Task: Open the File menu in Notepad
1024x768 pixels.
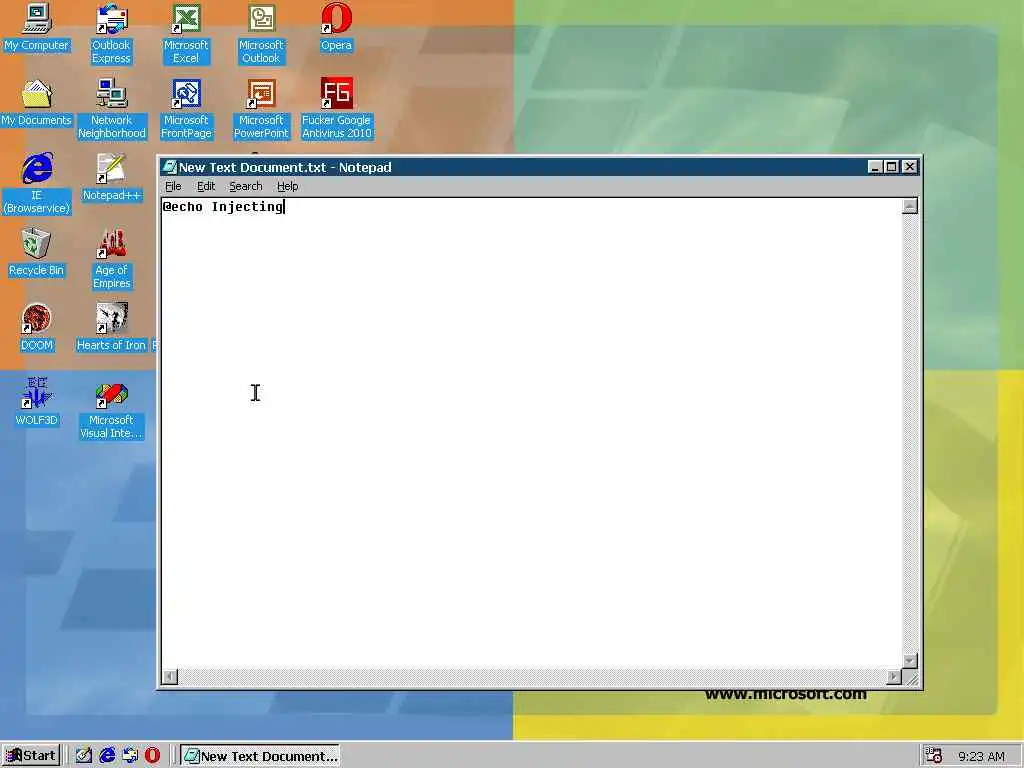Action: coord(173,186)
